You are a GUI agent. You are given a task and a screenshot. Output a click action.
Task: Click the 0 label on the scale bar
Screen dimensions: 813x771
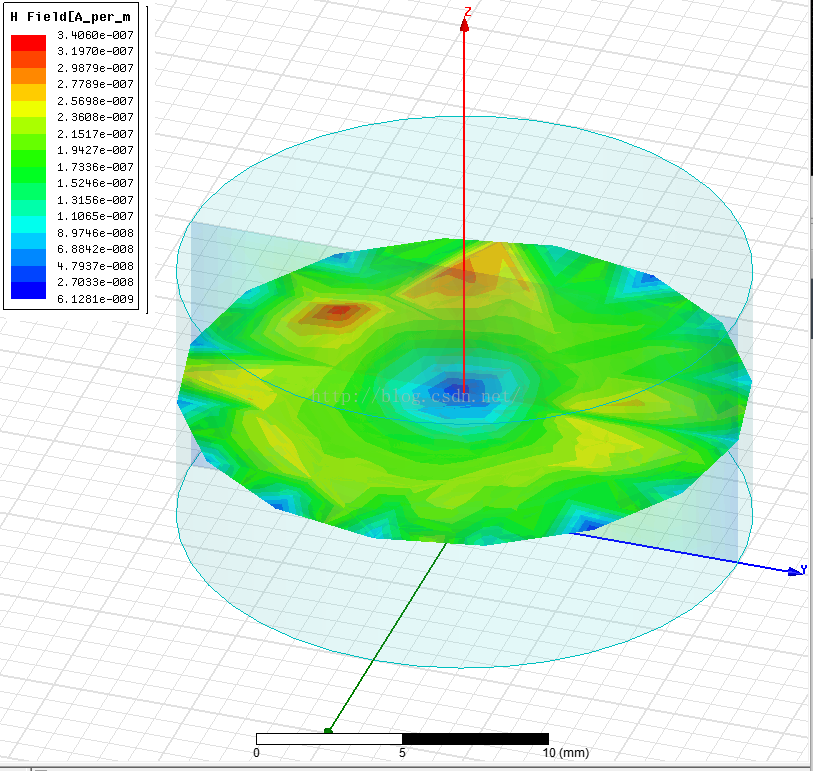click(x=257, y=752)
